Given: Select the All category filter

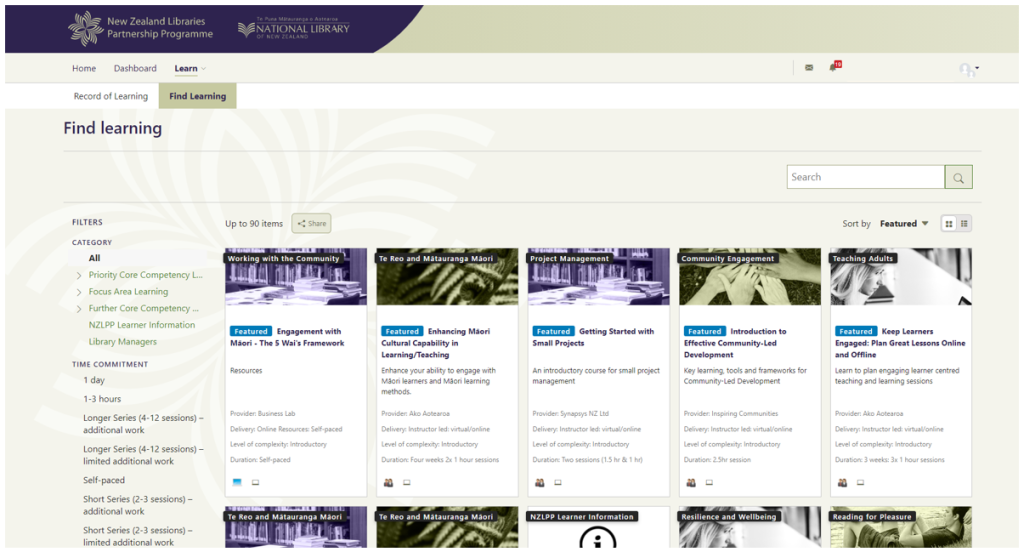Looking at the screenshot, I should pos(95,258).
